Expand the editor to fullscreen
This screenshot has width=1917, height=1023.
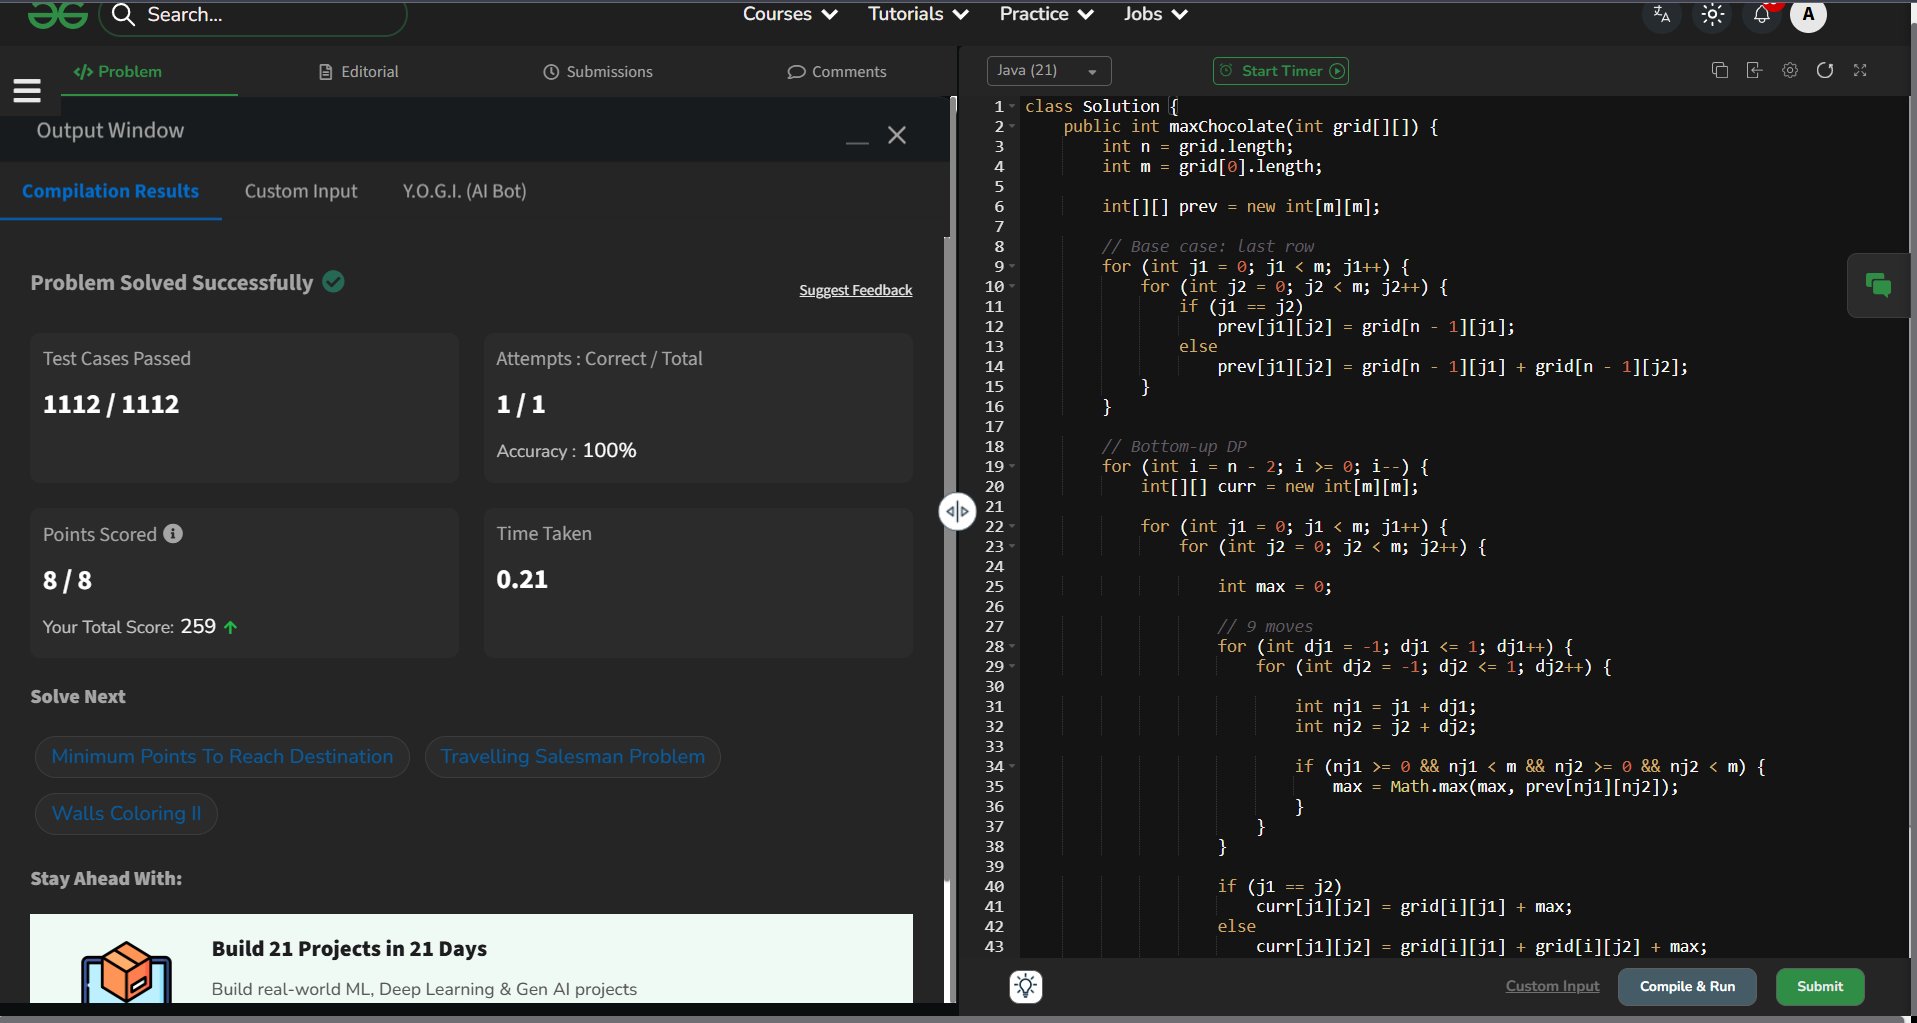tap(1860, 70)
